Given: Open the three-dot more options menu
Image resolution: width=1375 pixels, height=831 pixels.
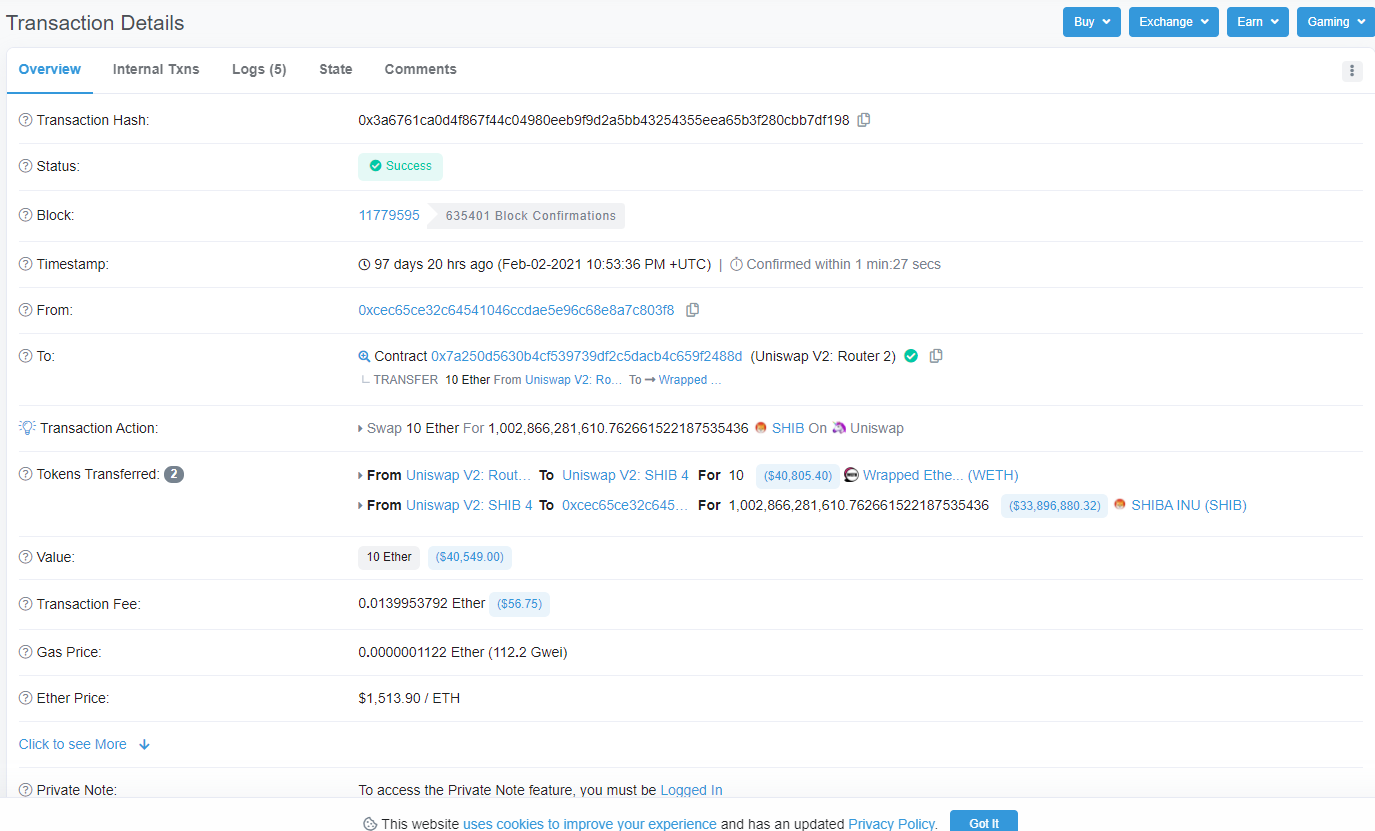Looking at the screenshot, I should 1352,70.
